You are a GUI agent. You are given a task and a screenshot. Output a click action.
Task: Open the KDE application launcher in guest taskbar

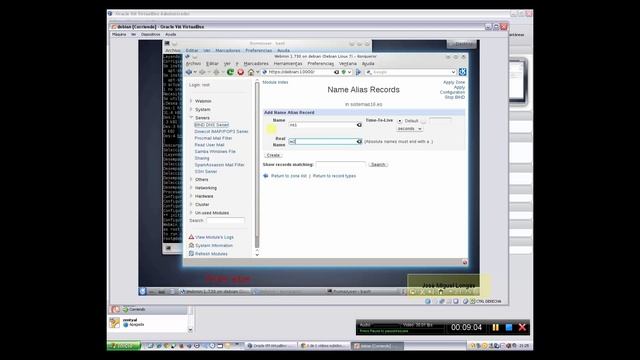142,291
